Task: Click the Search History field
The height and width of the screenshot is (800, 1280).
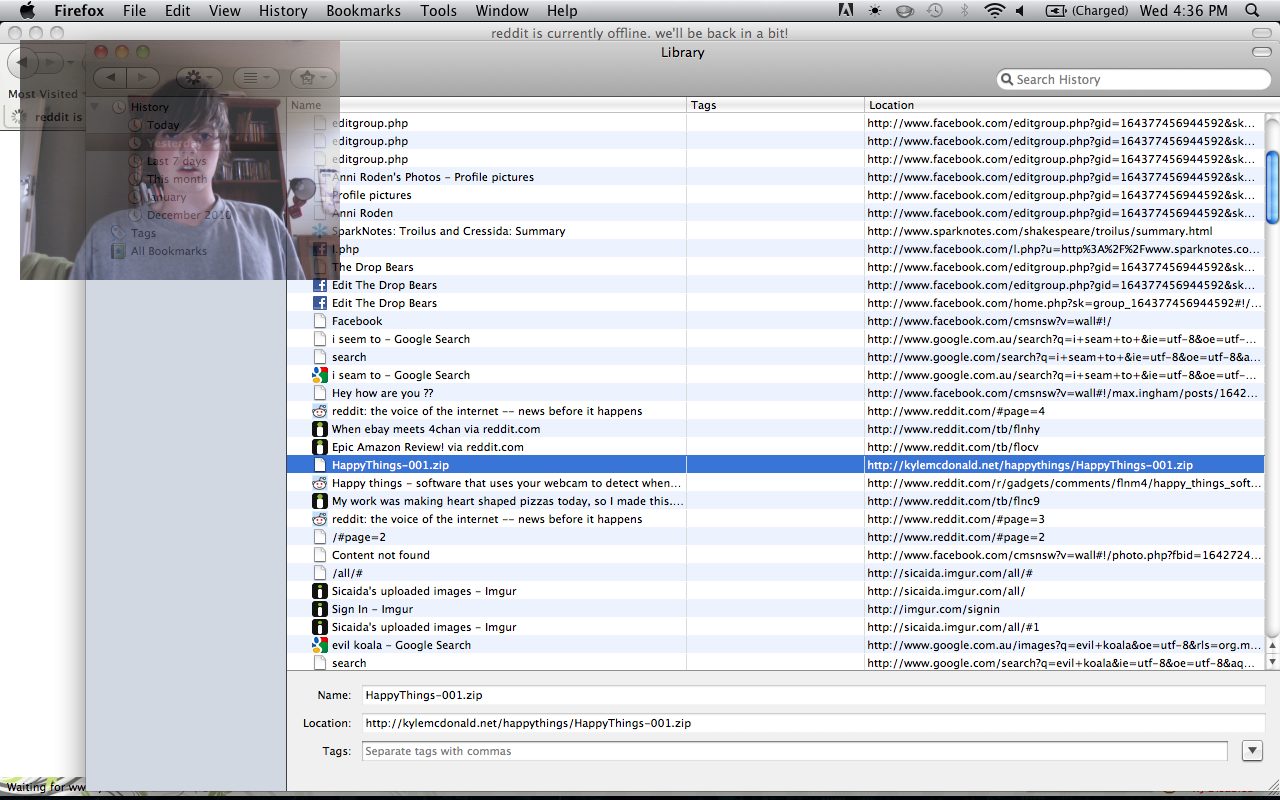Action: [x=1135, y=80]
